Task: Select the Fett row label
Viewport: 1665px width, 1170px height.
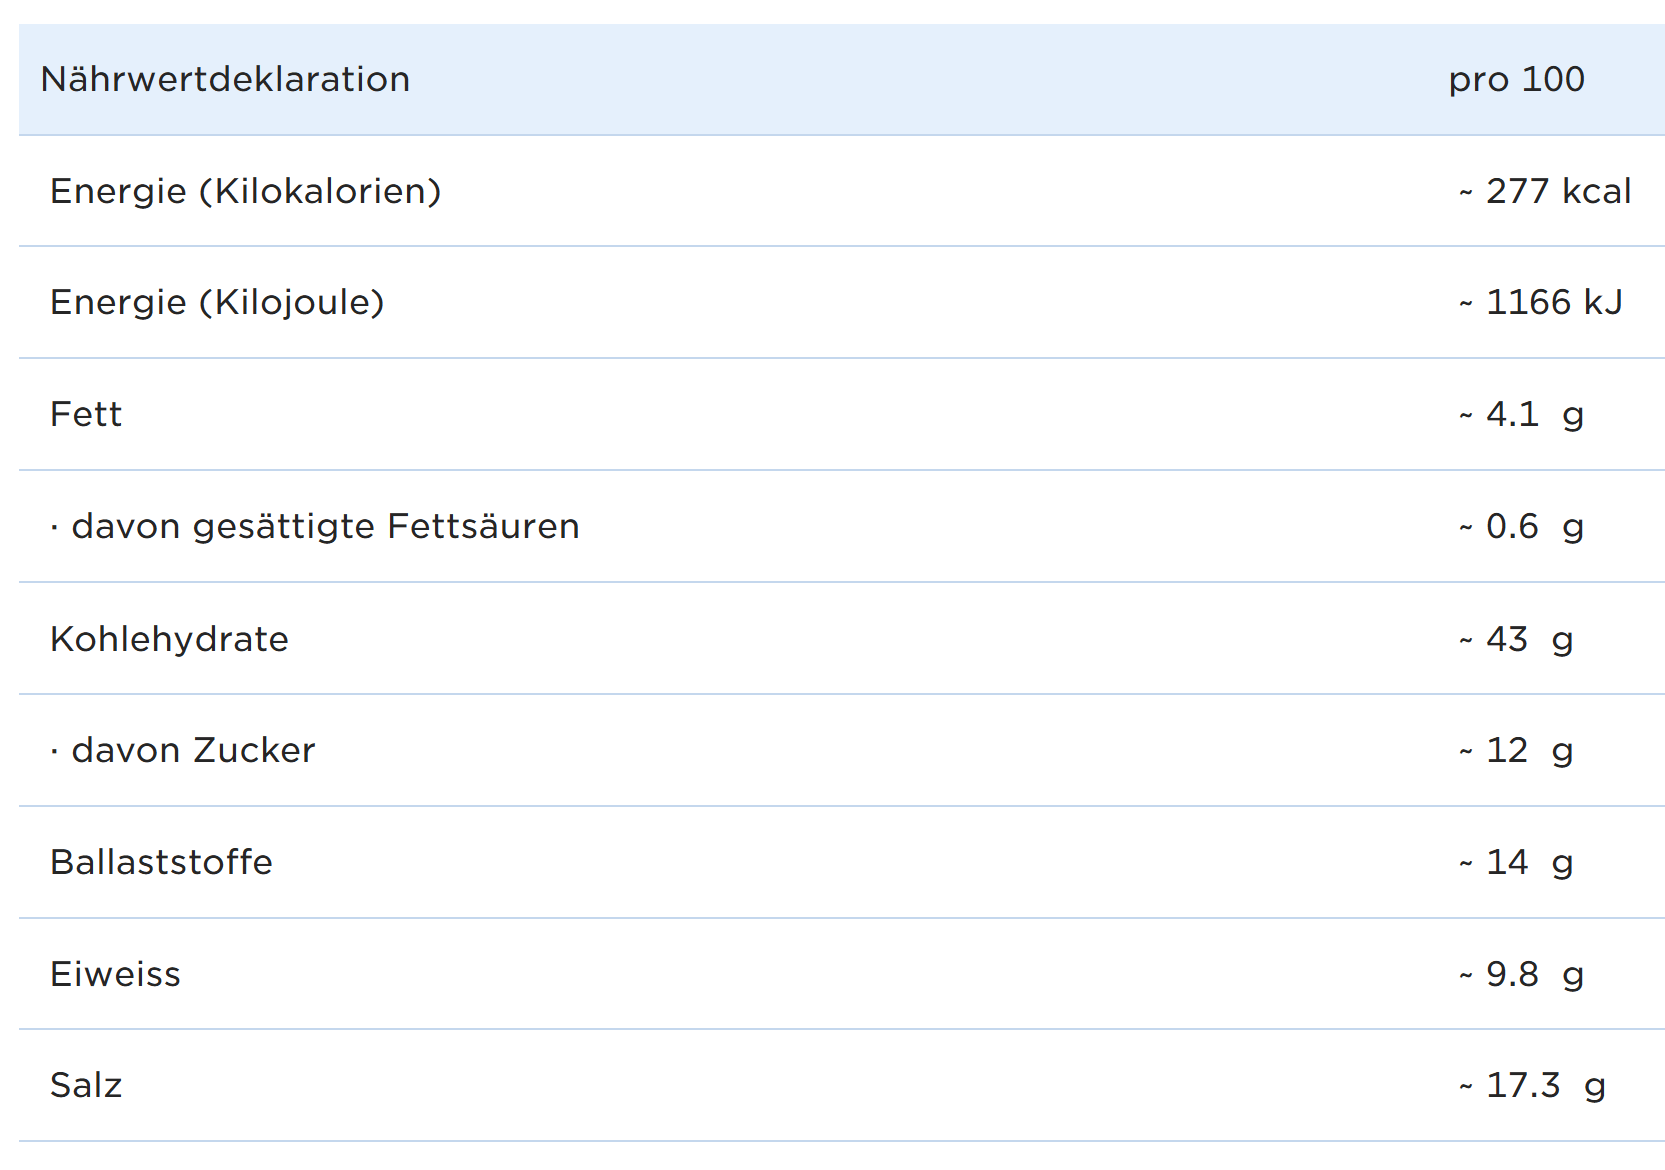Action: click(x=86, y=414)
